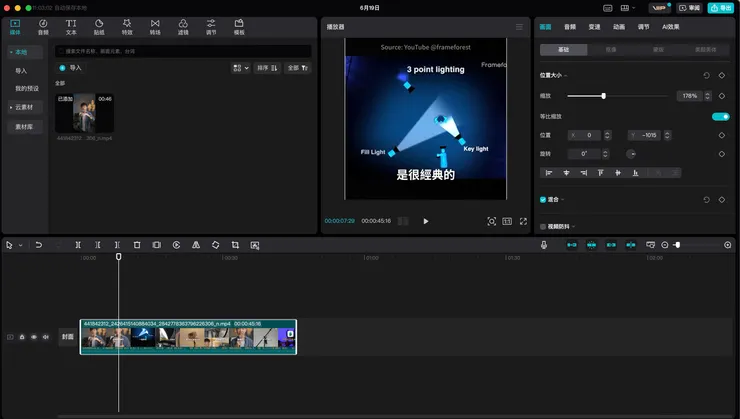Click the undo arrow in timeline toolbar
740x419 pixels.
39,245
